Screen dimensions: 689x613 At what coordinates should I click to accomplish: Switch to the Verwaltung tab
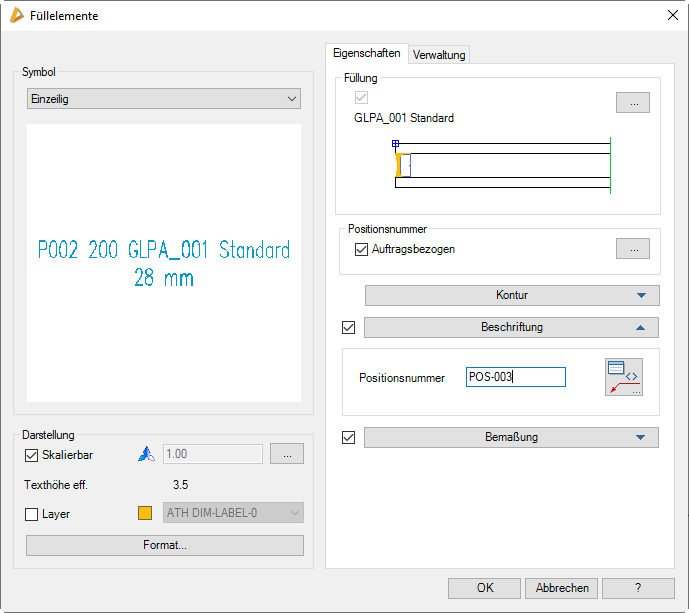[439, 55]
